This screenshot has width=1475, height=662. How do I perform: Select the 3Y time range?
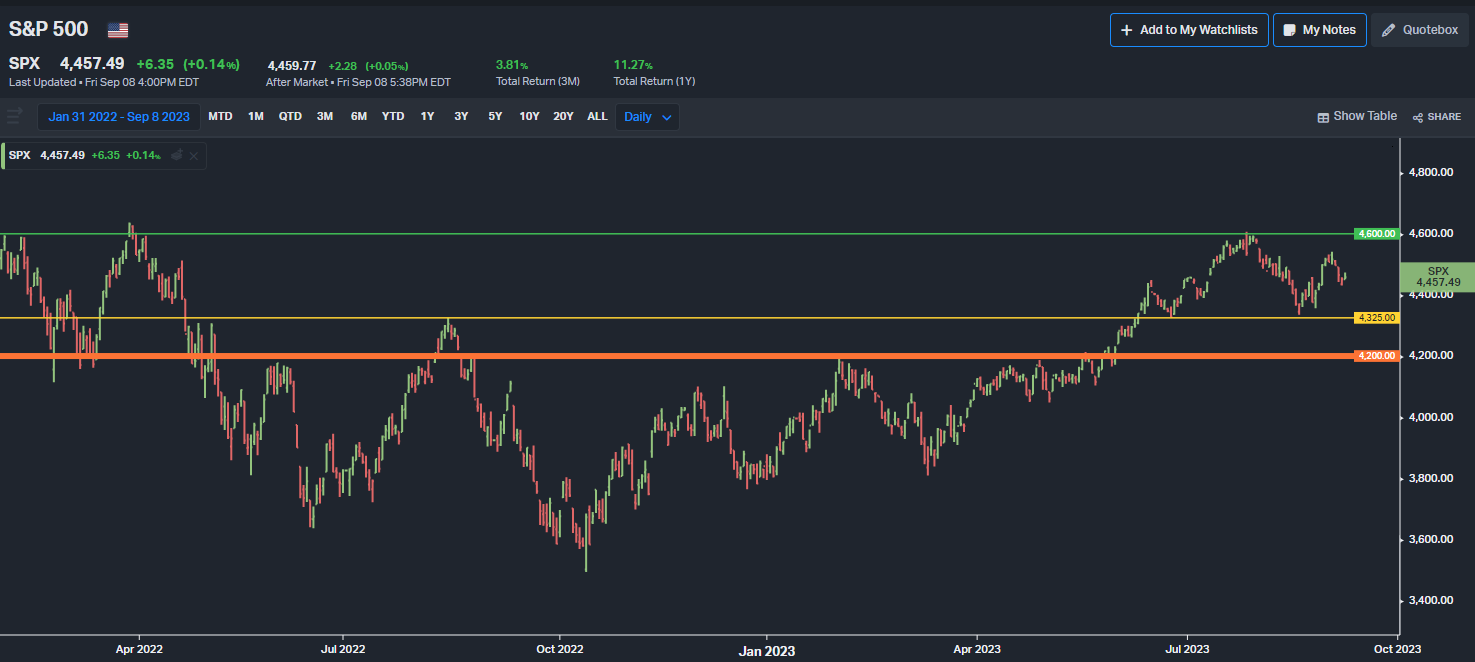[x=461, y=117]
